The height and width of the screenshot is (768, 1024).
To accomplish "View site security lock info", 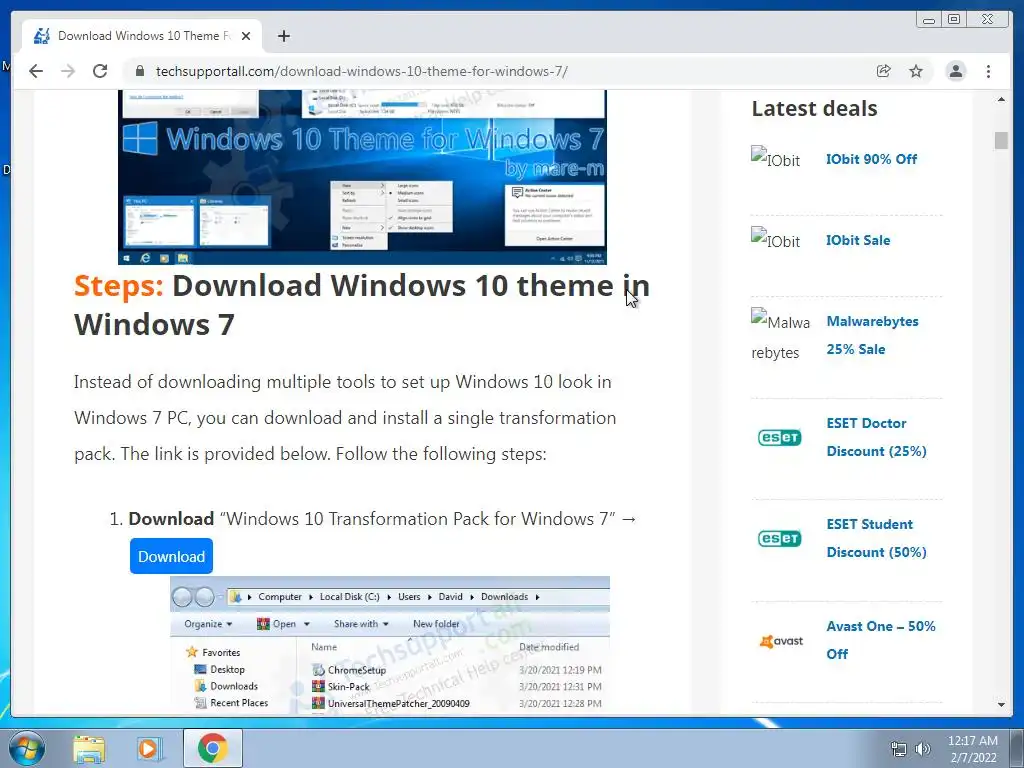I will (139, 71).
